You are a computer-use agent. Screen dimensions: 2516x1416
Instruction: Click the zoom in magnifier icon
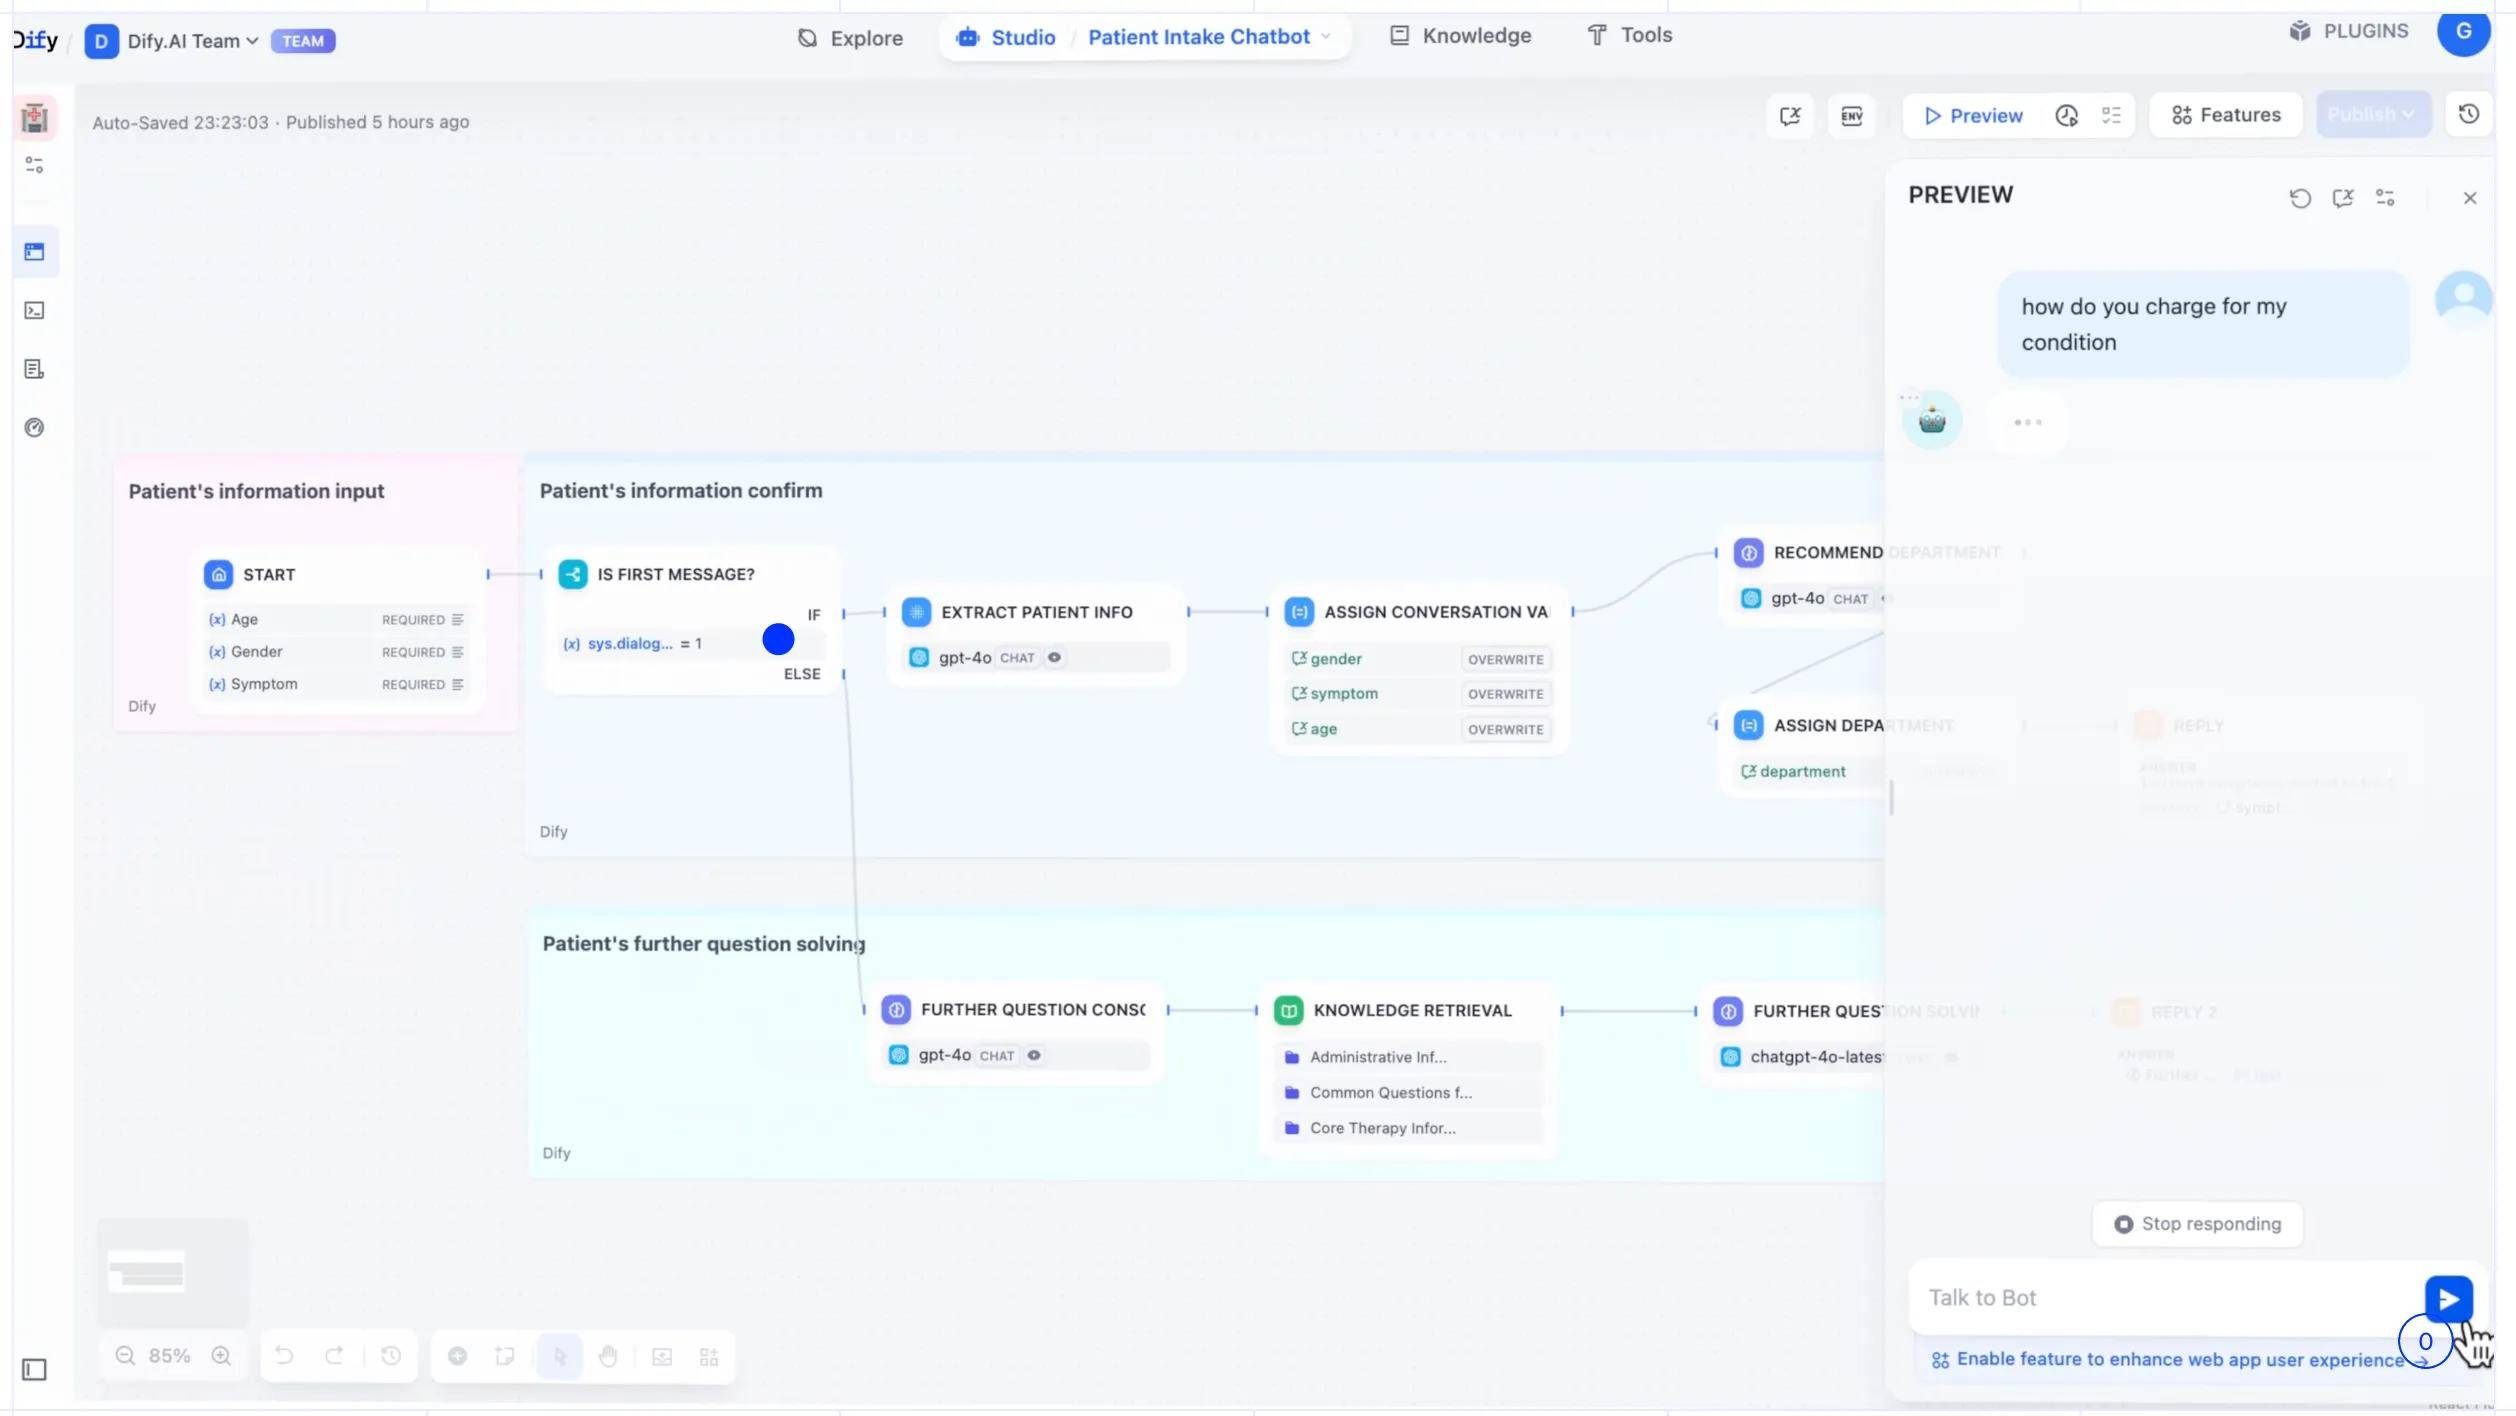pos(221,1356)
